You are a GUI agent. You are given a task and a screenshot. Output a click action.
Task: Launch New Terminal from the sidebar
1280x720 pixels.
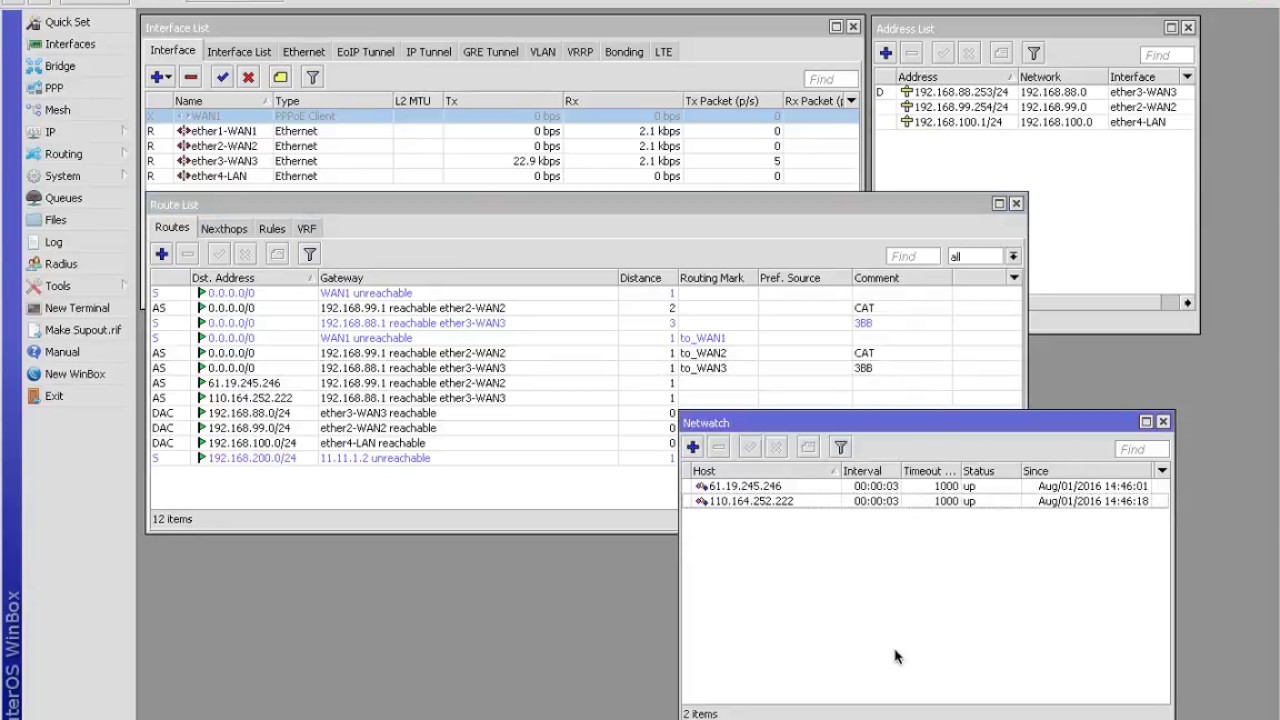pos(77,308)
